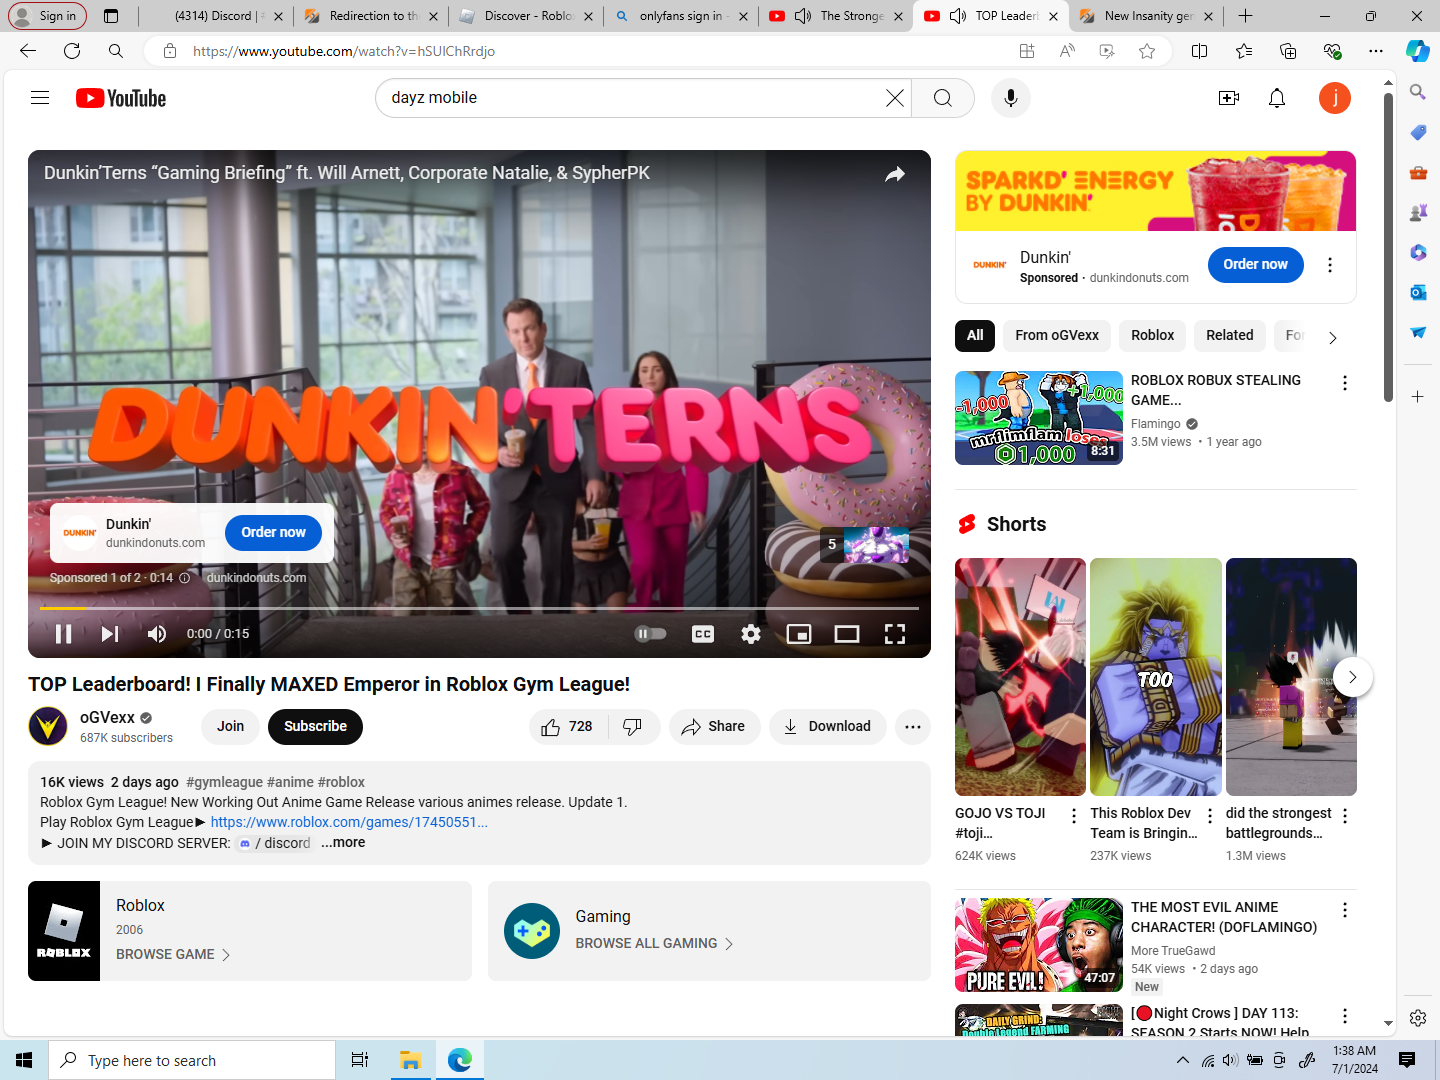Open File Explorer from the taskbar
This screenshot has height=1080, width=1440.
click(410, 1060)
